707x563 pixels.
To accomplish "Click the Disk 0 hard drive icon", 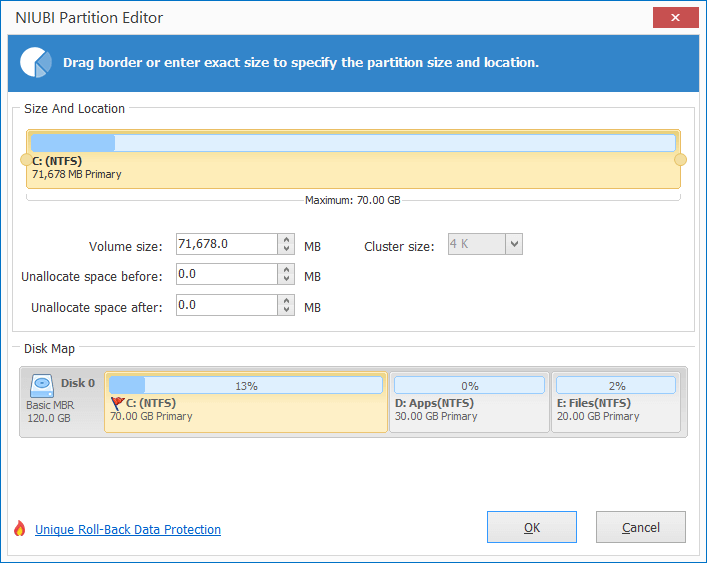I will coord(41,386).
